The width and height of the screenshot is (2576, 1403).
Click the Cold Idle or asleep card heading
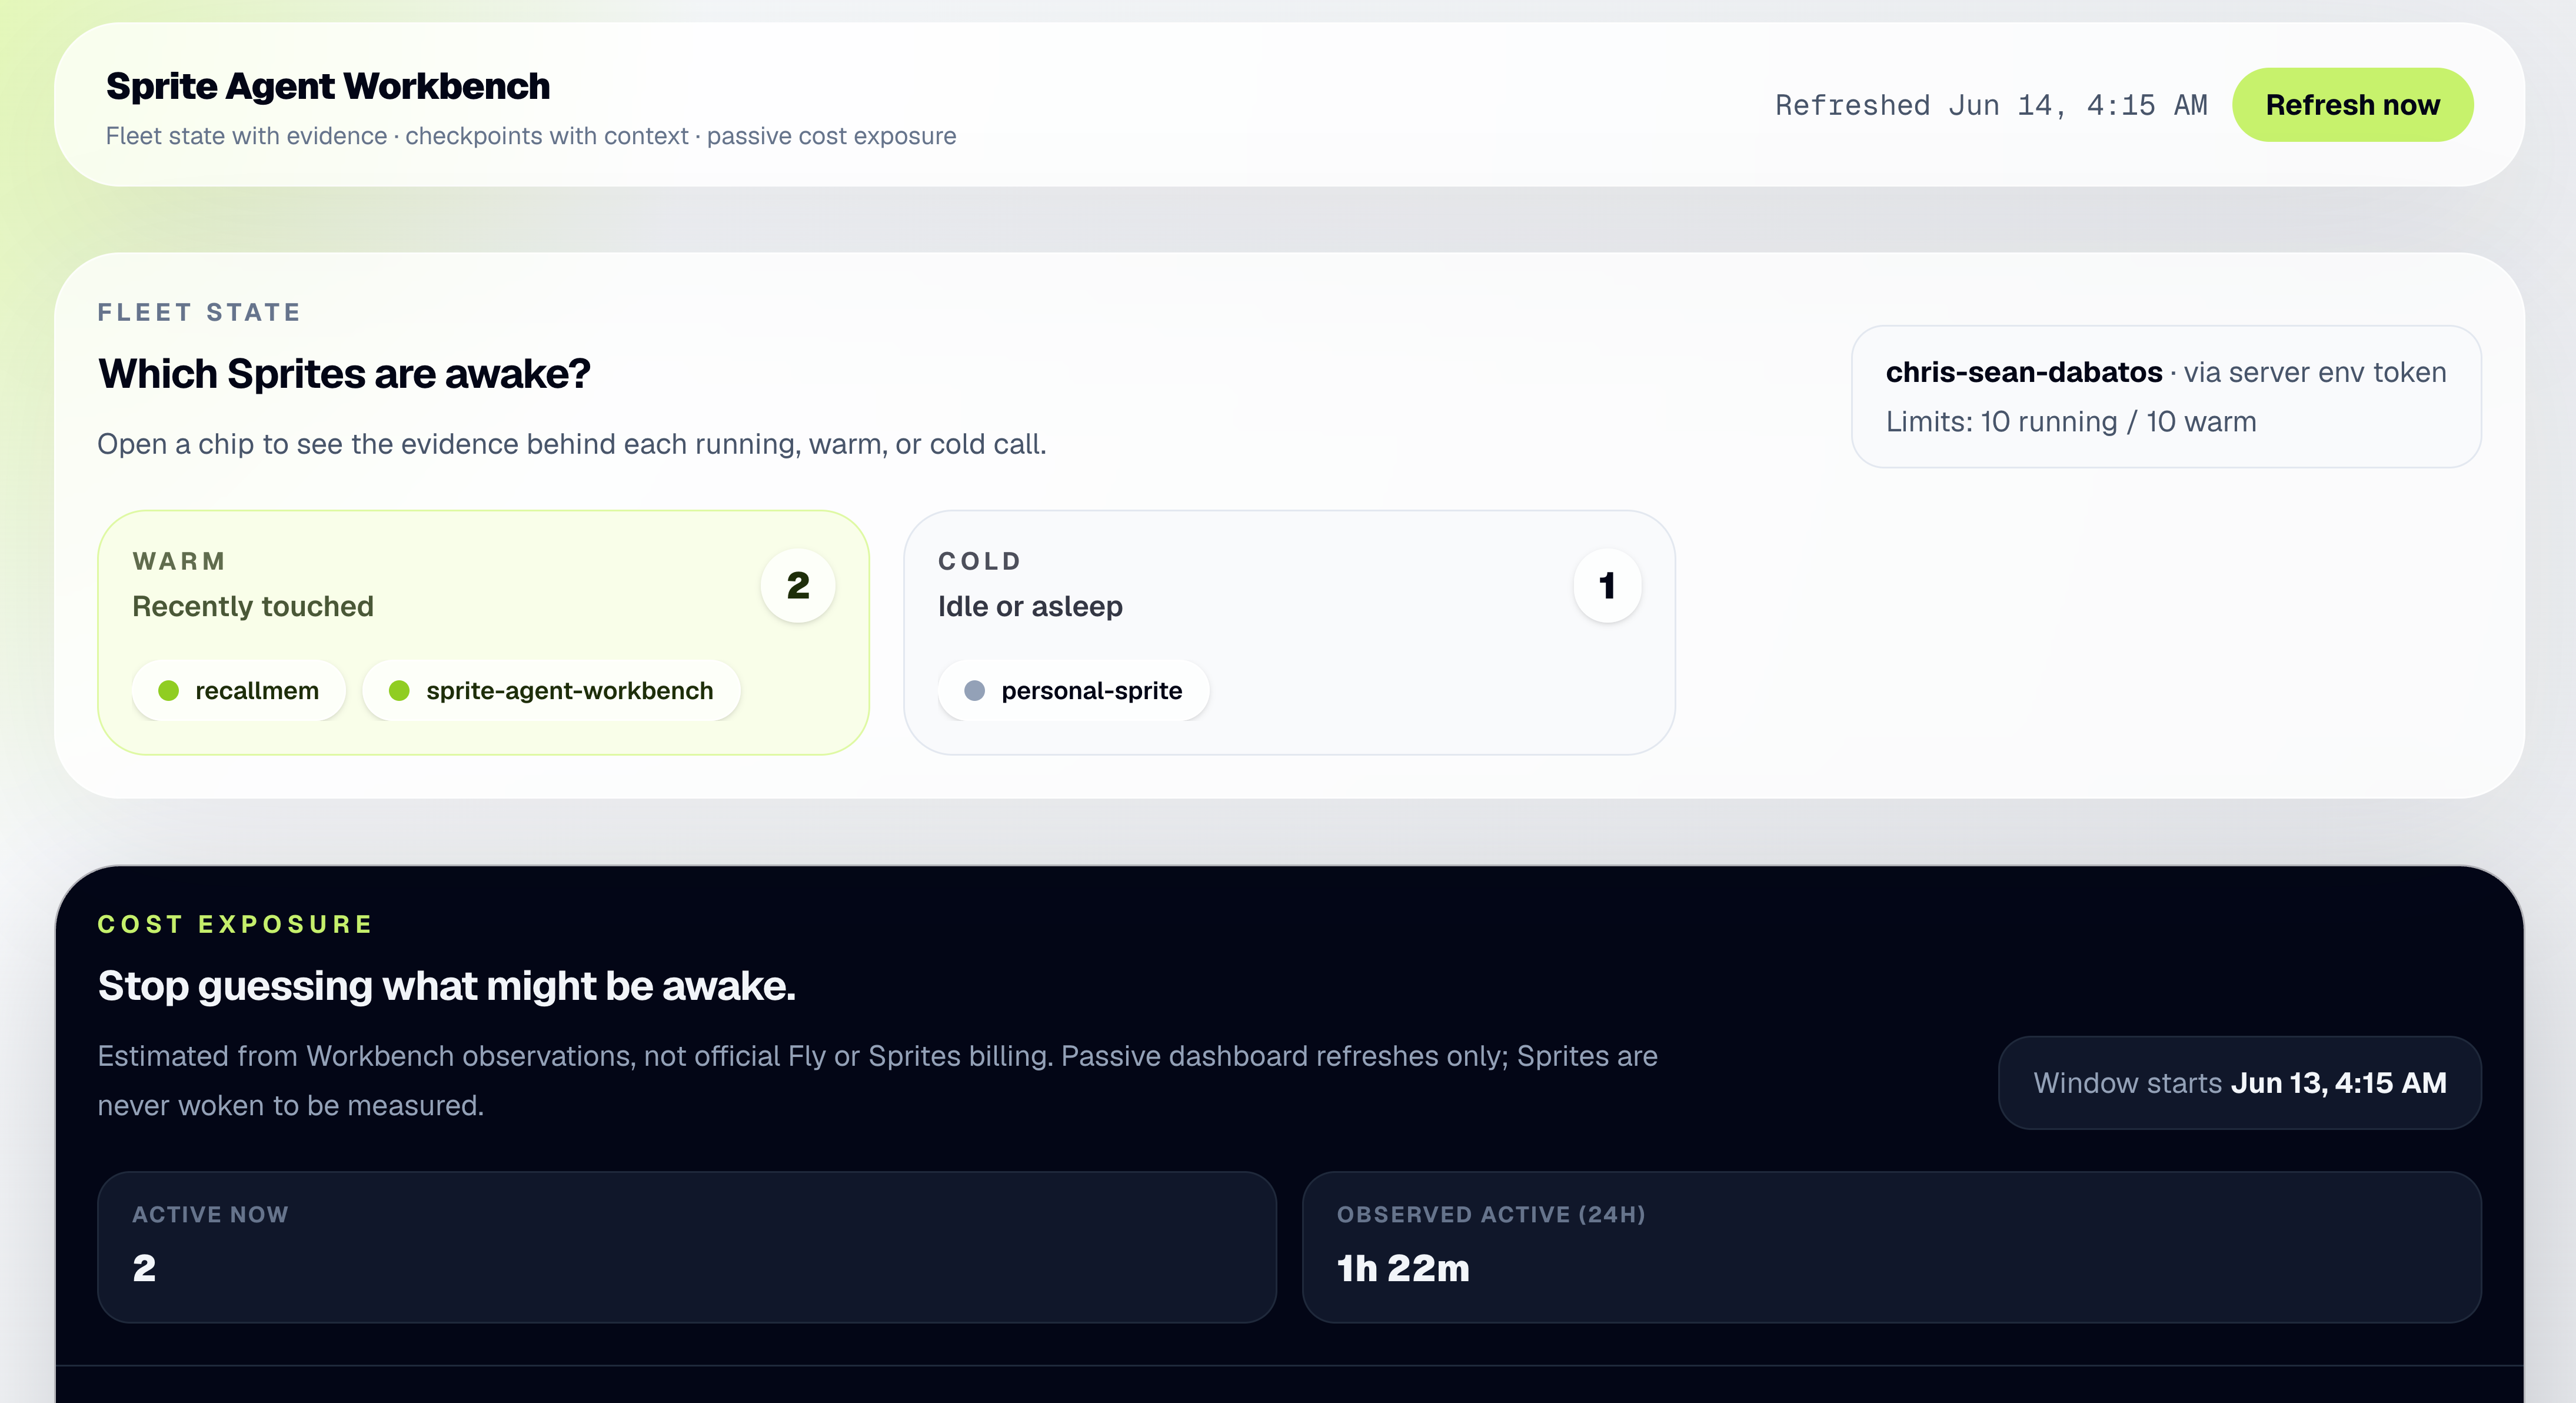pos(1030,585)
